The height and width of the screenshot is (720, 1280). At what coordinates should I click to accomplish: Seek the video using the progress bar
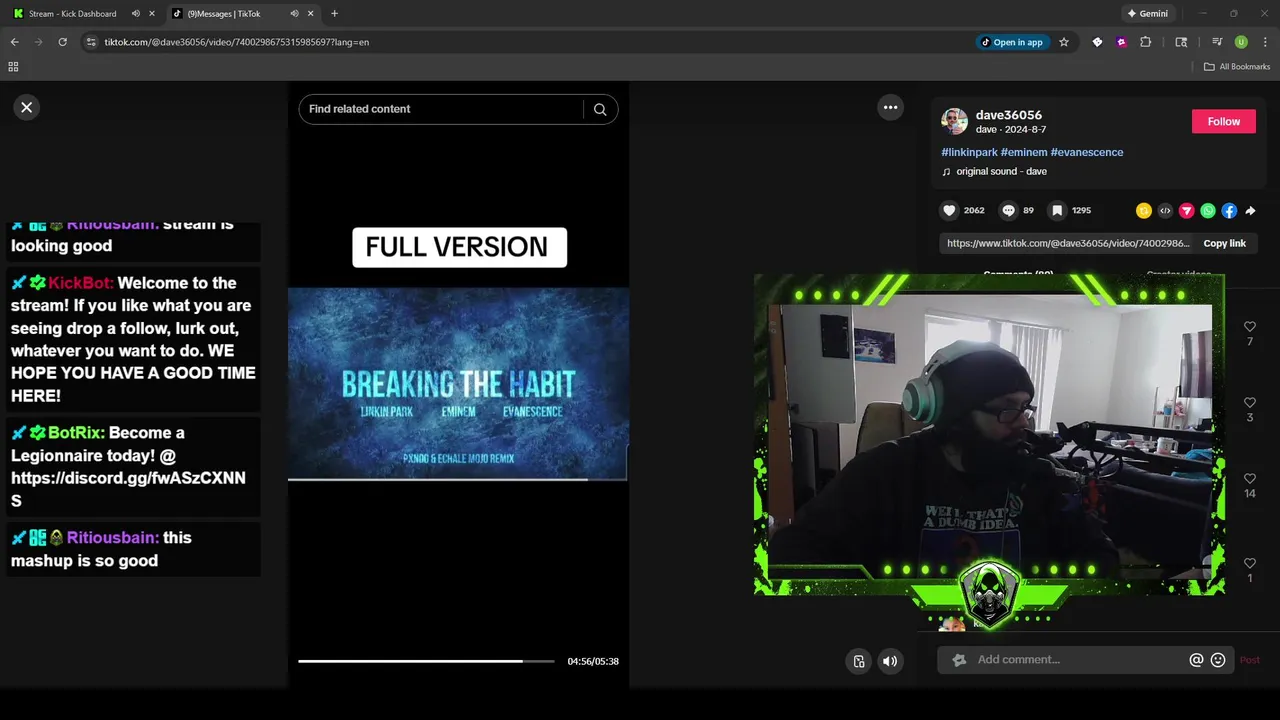[426, 661]
